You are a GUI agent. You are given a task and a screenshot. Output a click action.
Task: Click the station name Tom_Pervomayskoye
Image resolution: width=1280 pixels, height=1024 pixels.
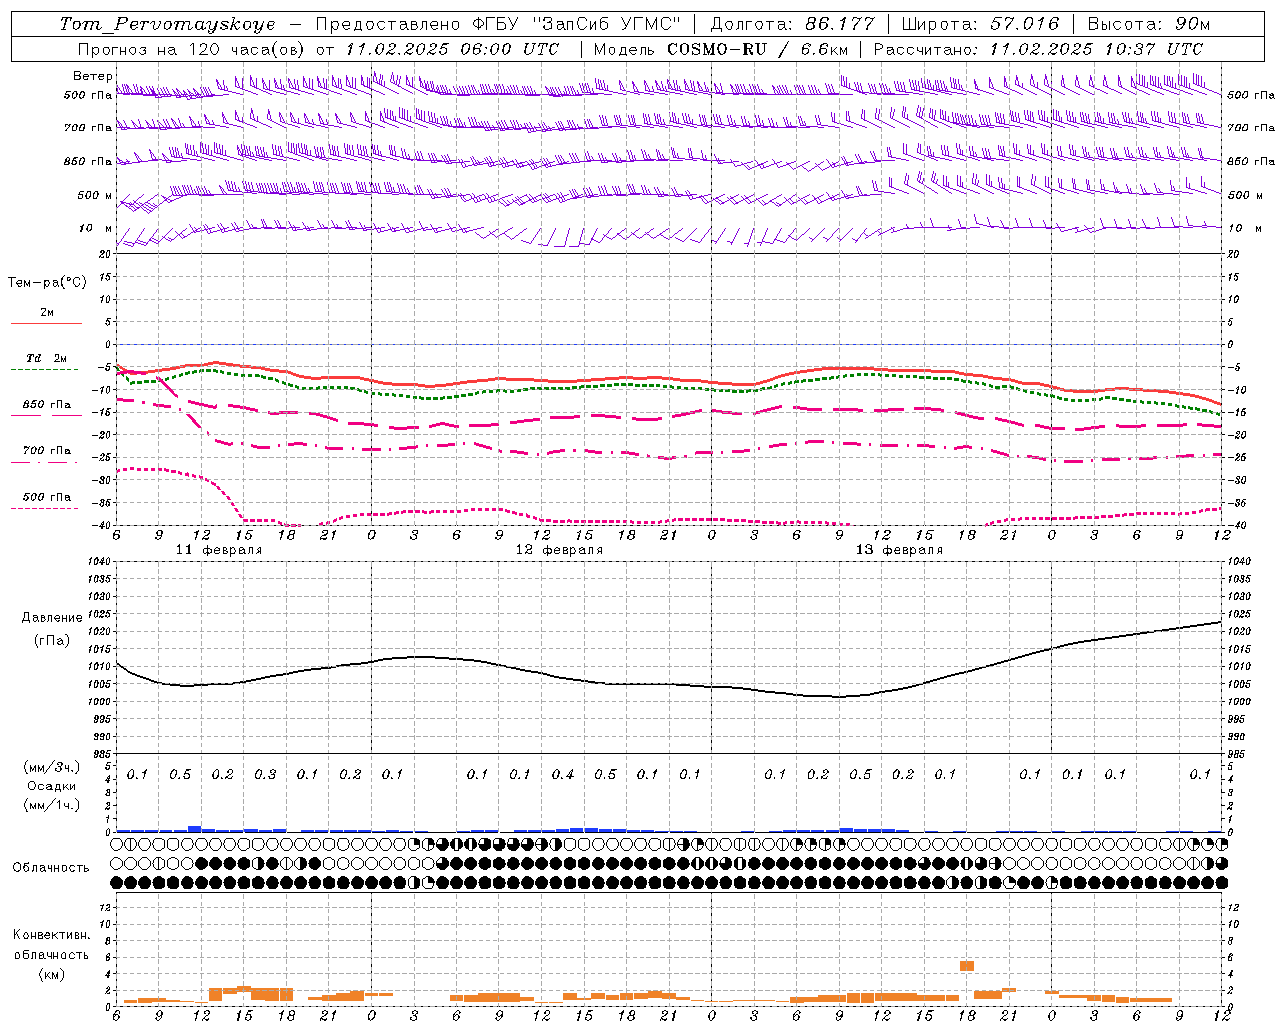tap(167, 24)
